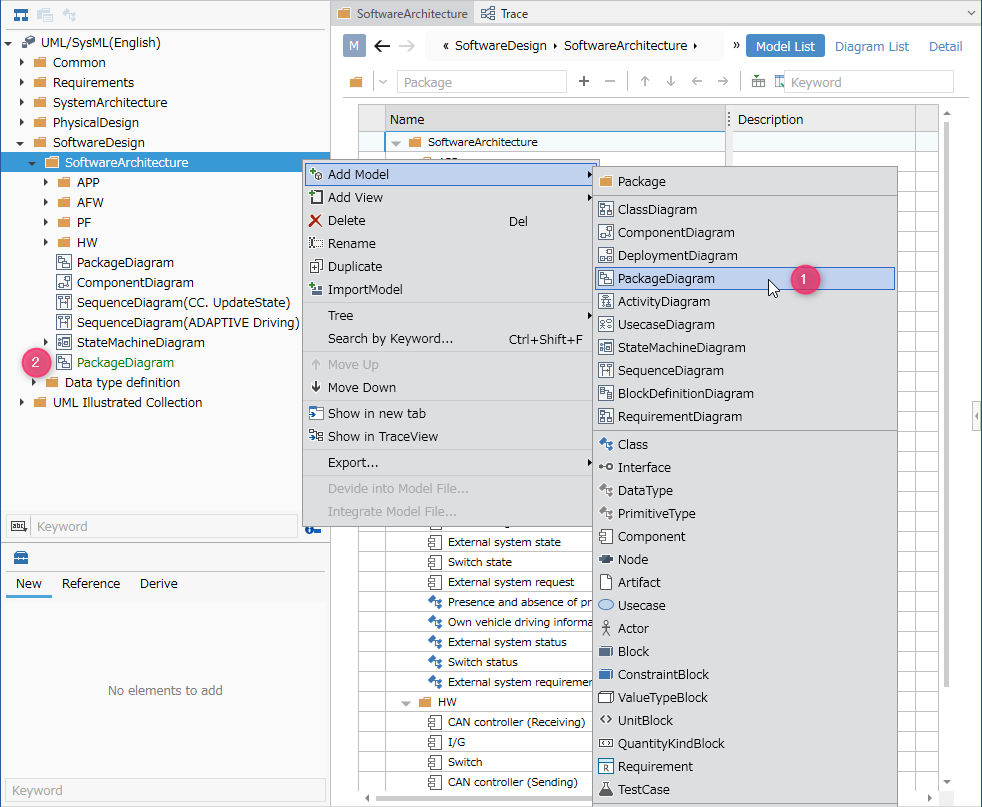Collapse the HW folder in model list
982x807 pixels.
click(x=406, y=703)
